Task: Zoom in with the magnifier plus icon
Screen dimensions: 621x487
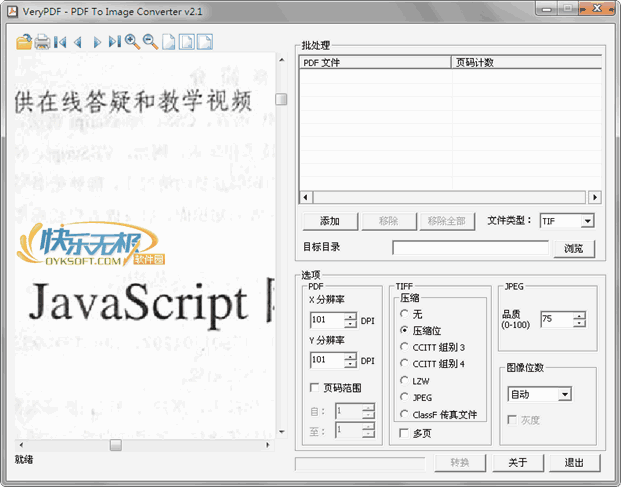Action: 132,42
